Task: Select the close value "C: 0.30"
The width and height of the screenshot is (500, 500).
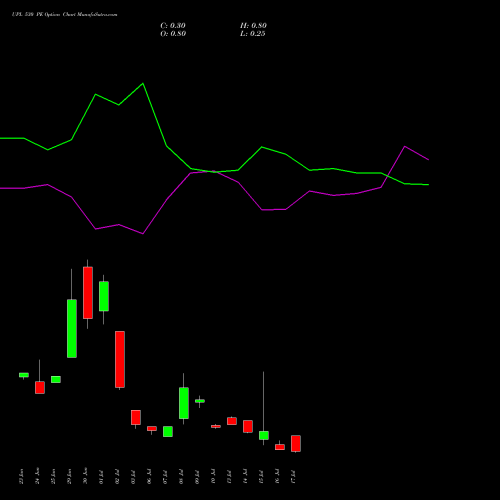Action: pyautogui.click(x=173, y=25)
